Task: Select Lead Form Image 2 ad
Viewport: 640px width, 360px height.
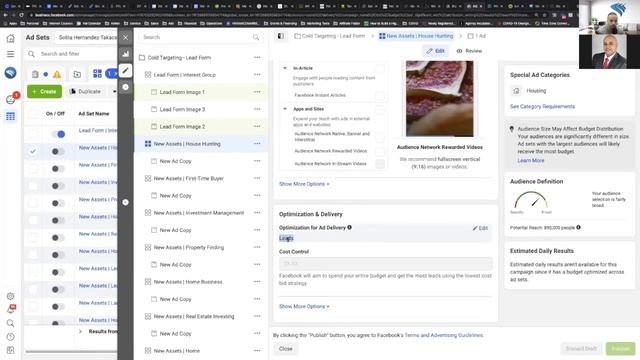Action: (x=182, y=127)
